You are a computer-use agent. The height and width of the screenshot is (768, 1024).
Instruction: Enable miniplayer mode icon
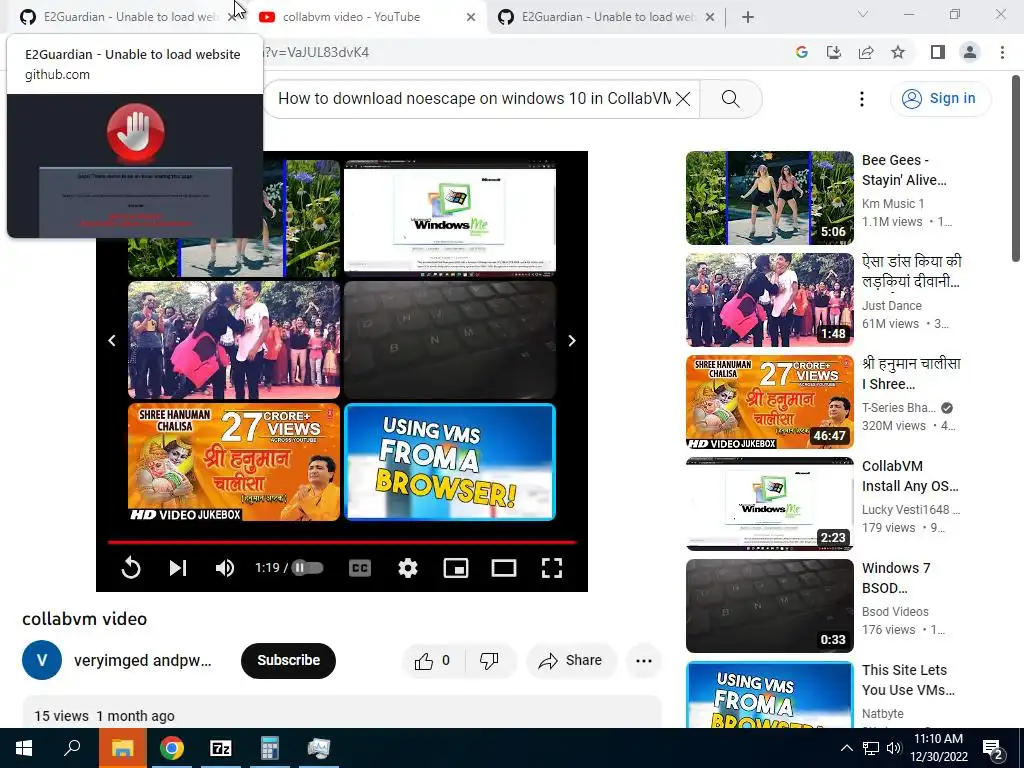tap(456, 568)
